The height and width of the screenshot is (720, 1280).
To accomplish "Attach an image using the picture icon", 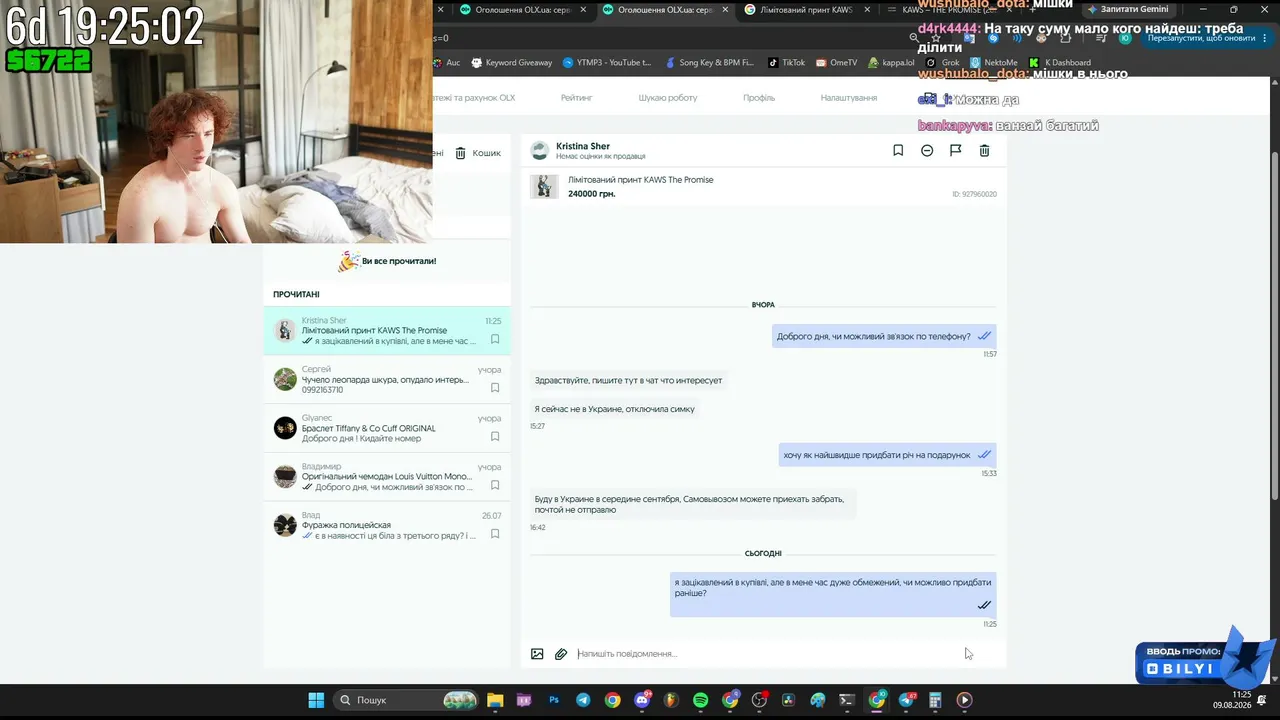I will [537, 654].
